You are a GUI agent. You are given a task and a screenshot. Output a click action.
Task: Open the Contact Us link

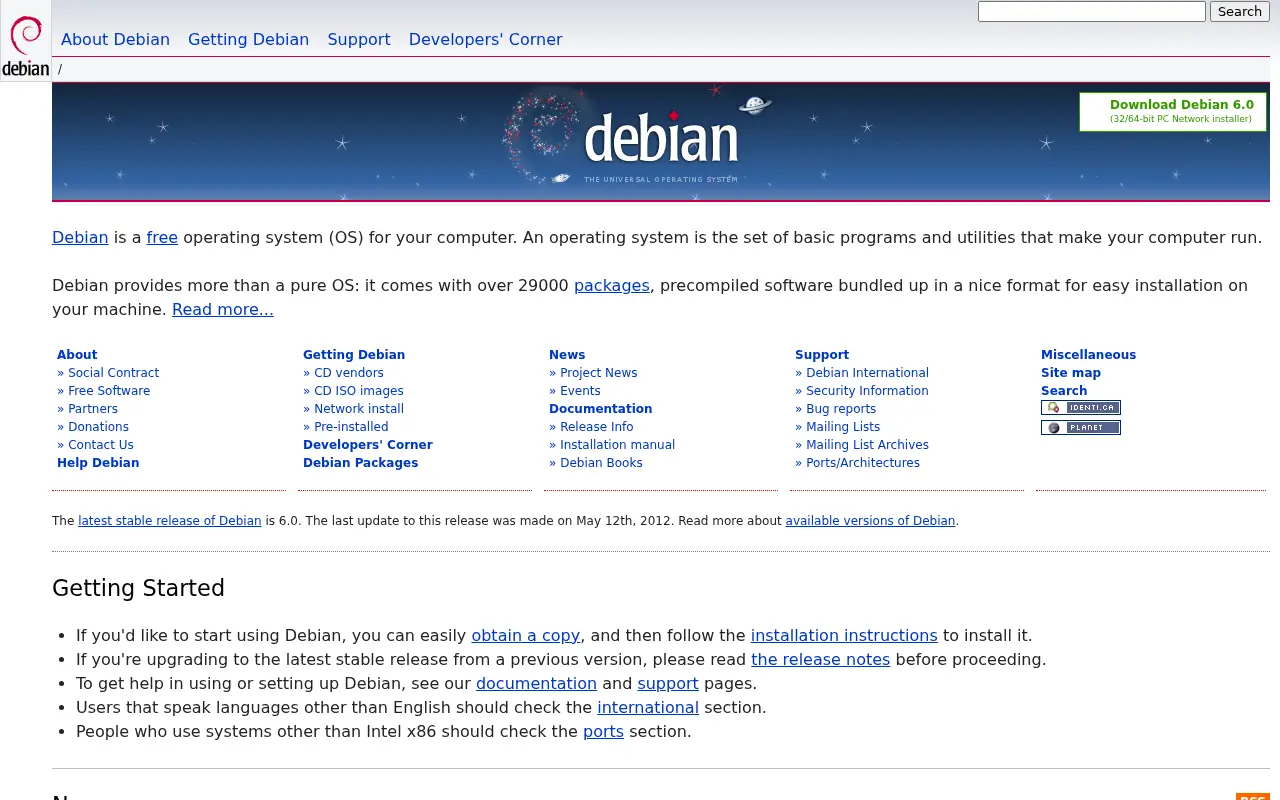tap(101, 445)
